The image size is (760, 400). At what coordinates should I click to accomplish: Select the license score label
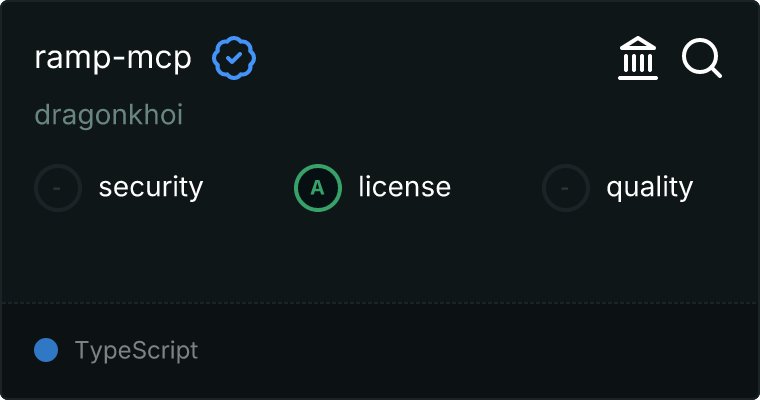404,187
